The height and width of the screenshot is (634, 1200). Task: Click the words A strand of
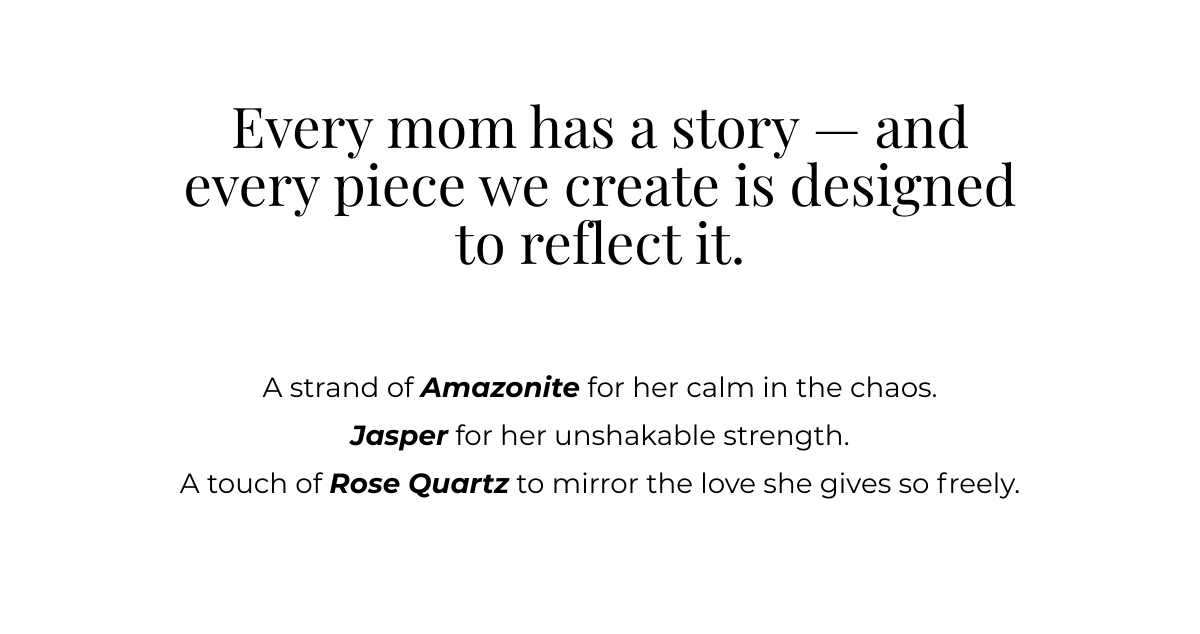[x=338, y=388]
